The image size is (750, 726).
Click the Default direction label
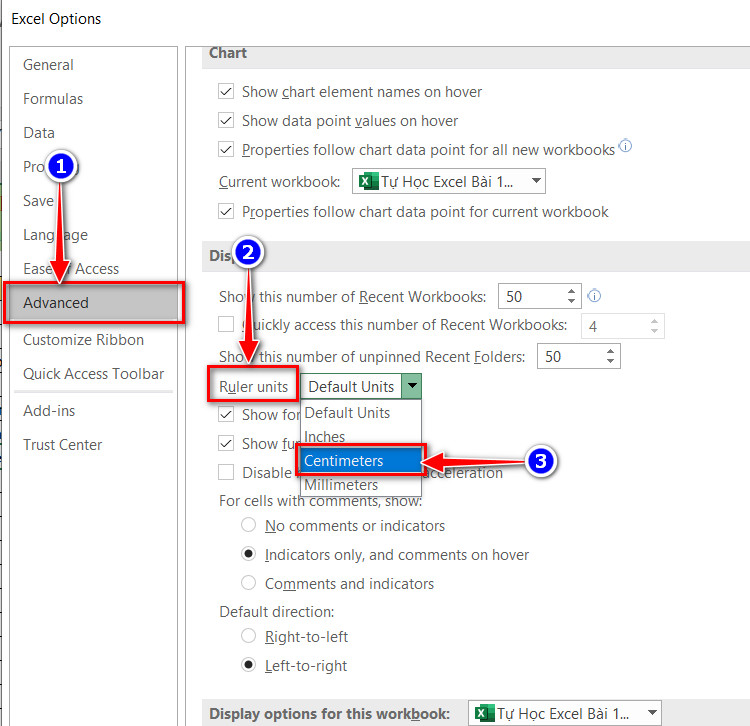276,612
